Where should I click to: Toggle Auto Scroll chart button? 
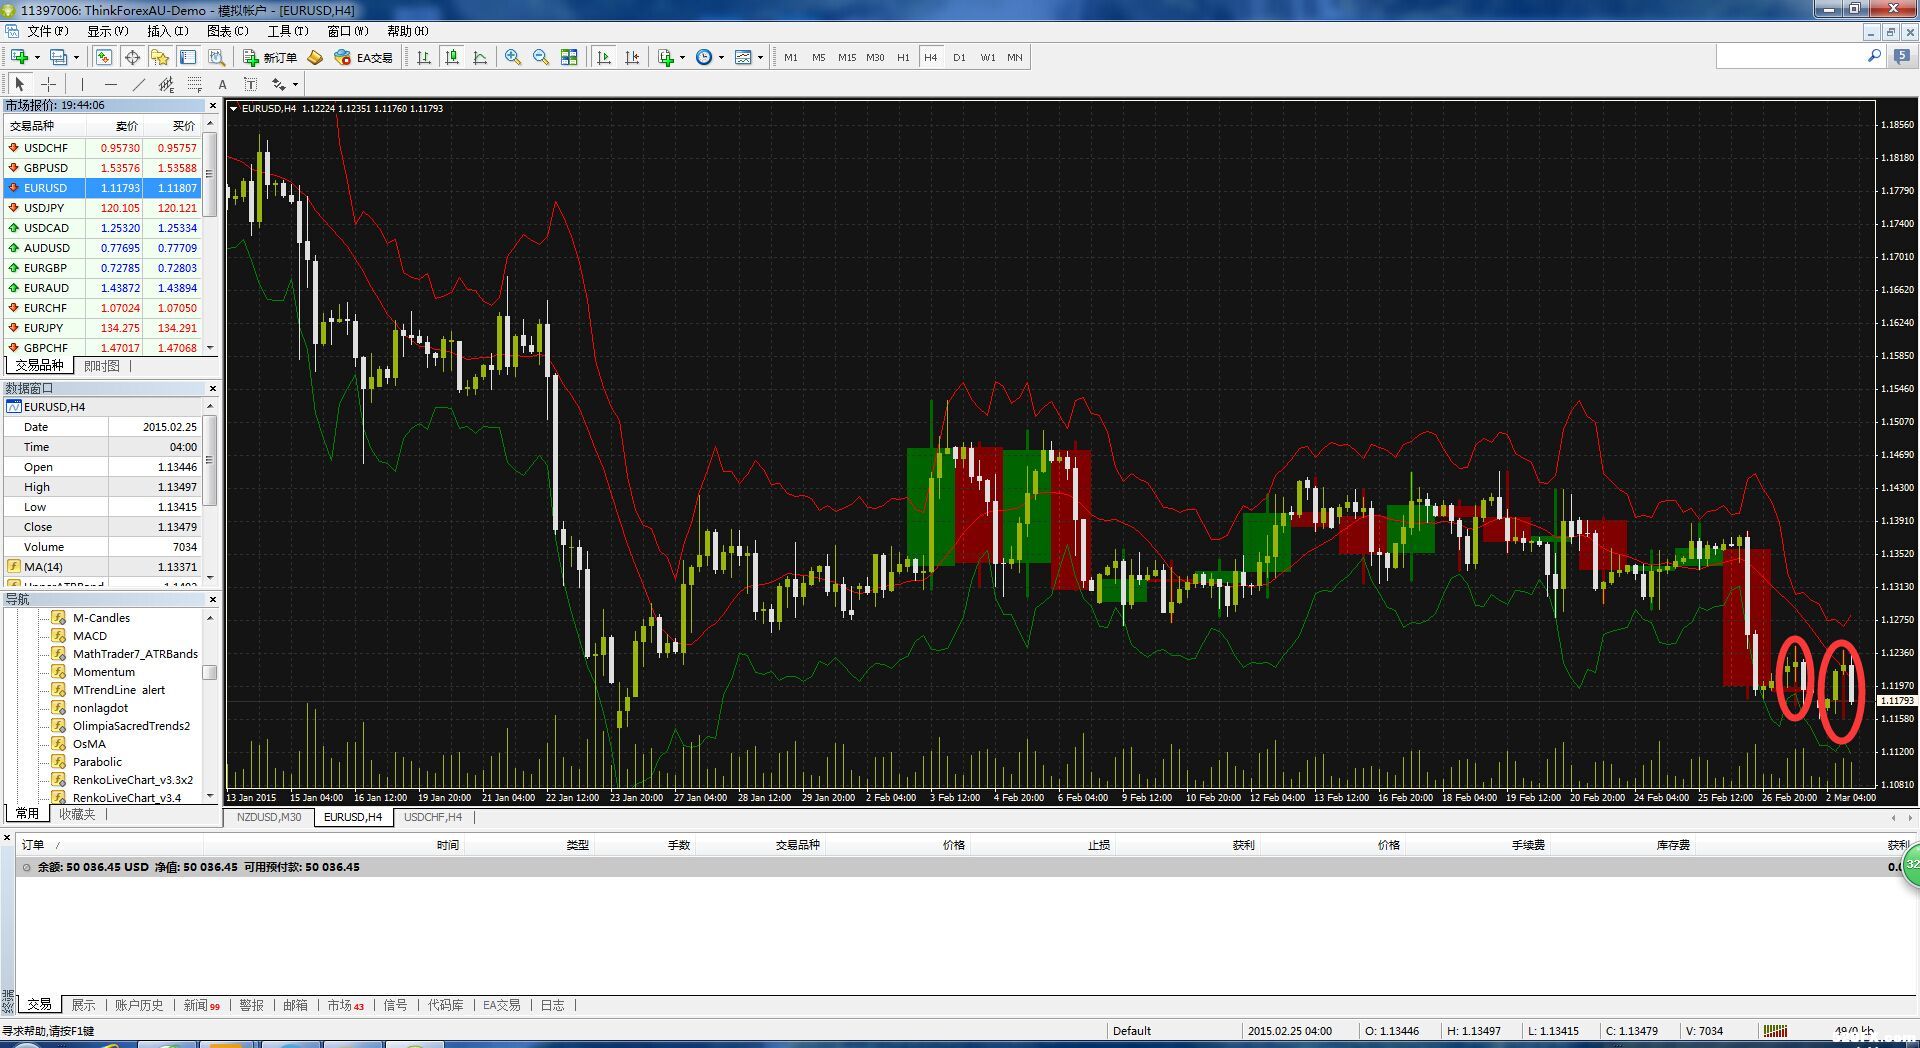coord(604,57)
